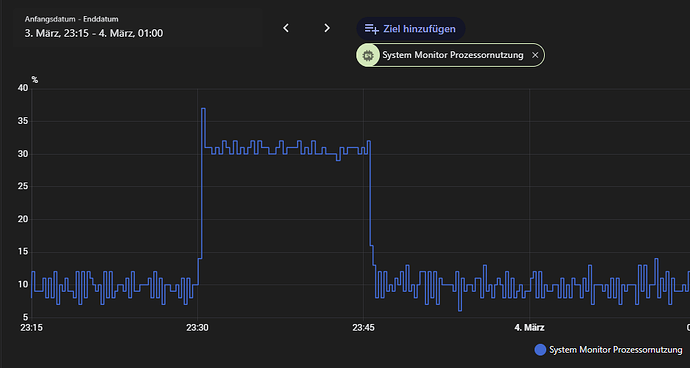Click the 35 value on y-axis
Screen dimensions: 690x368
click(x=24, y=121)
